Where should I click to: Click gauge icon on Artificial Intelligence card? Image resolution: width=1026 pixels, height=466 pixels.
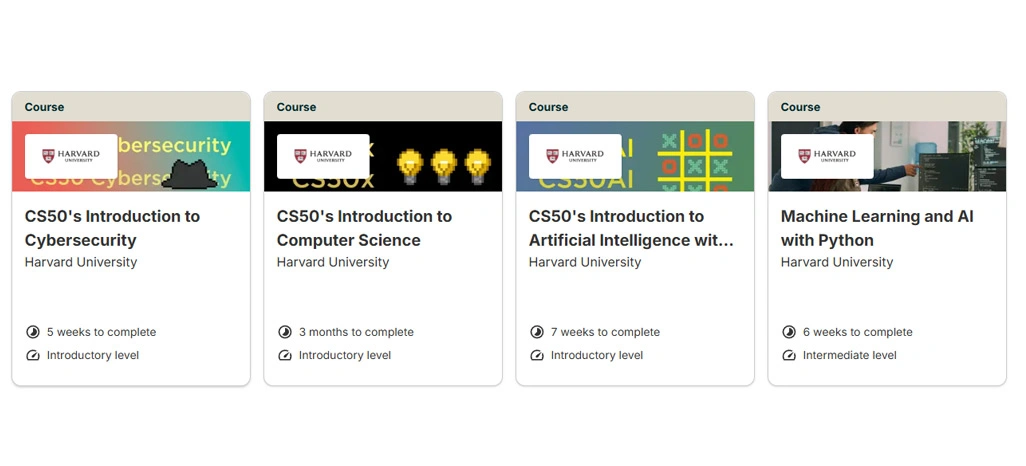point(536,355)
